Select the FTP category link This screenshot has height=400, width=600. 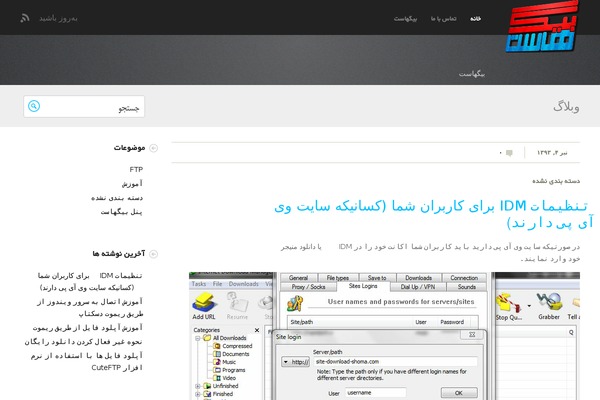pyautogui.click(x=136, y=169)
